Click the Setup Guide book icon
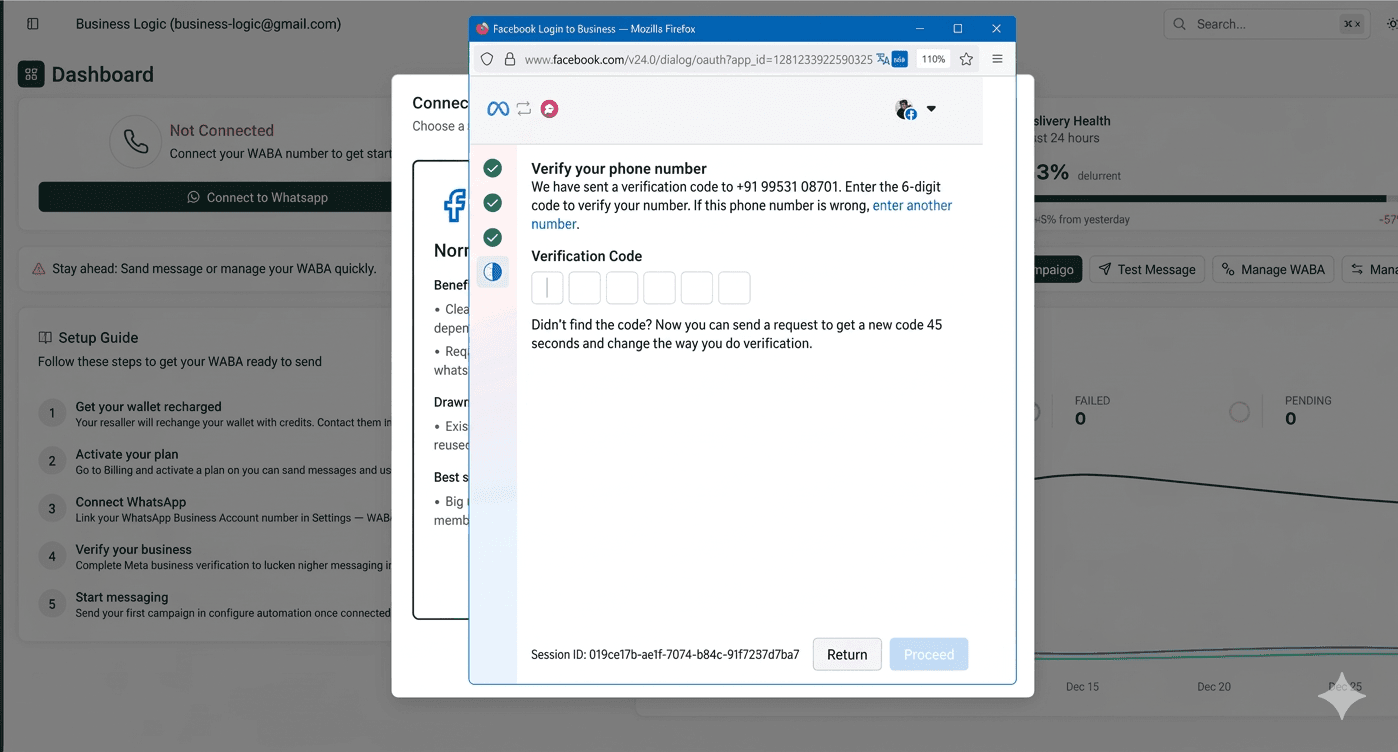 click(45, 338)
